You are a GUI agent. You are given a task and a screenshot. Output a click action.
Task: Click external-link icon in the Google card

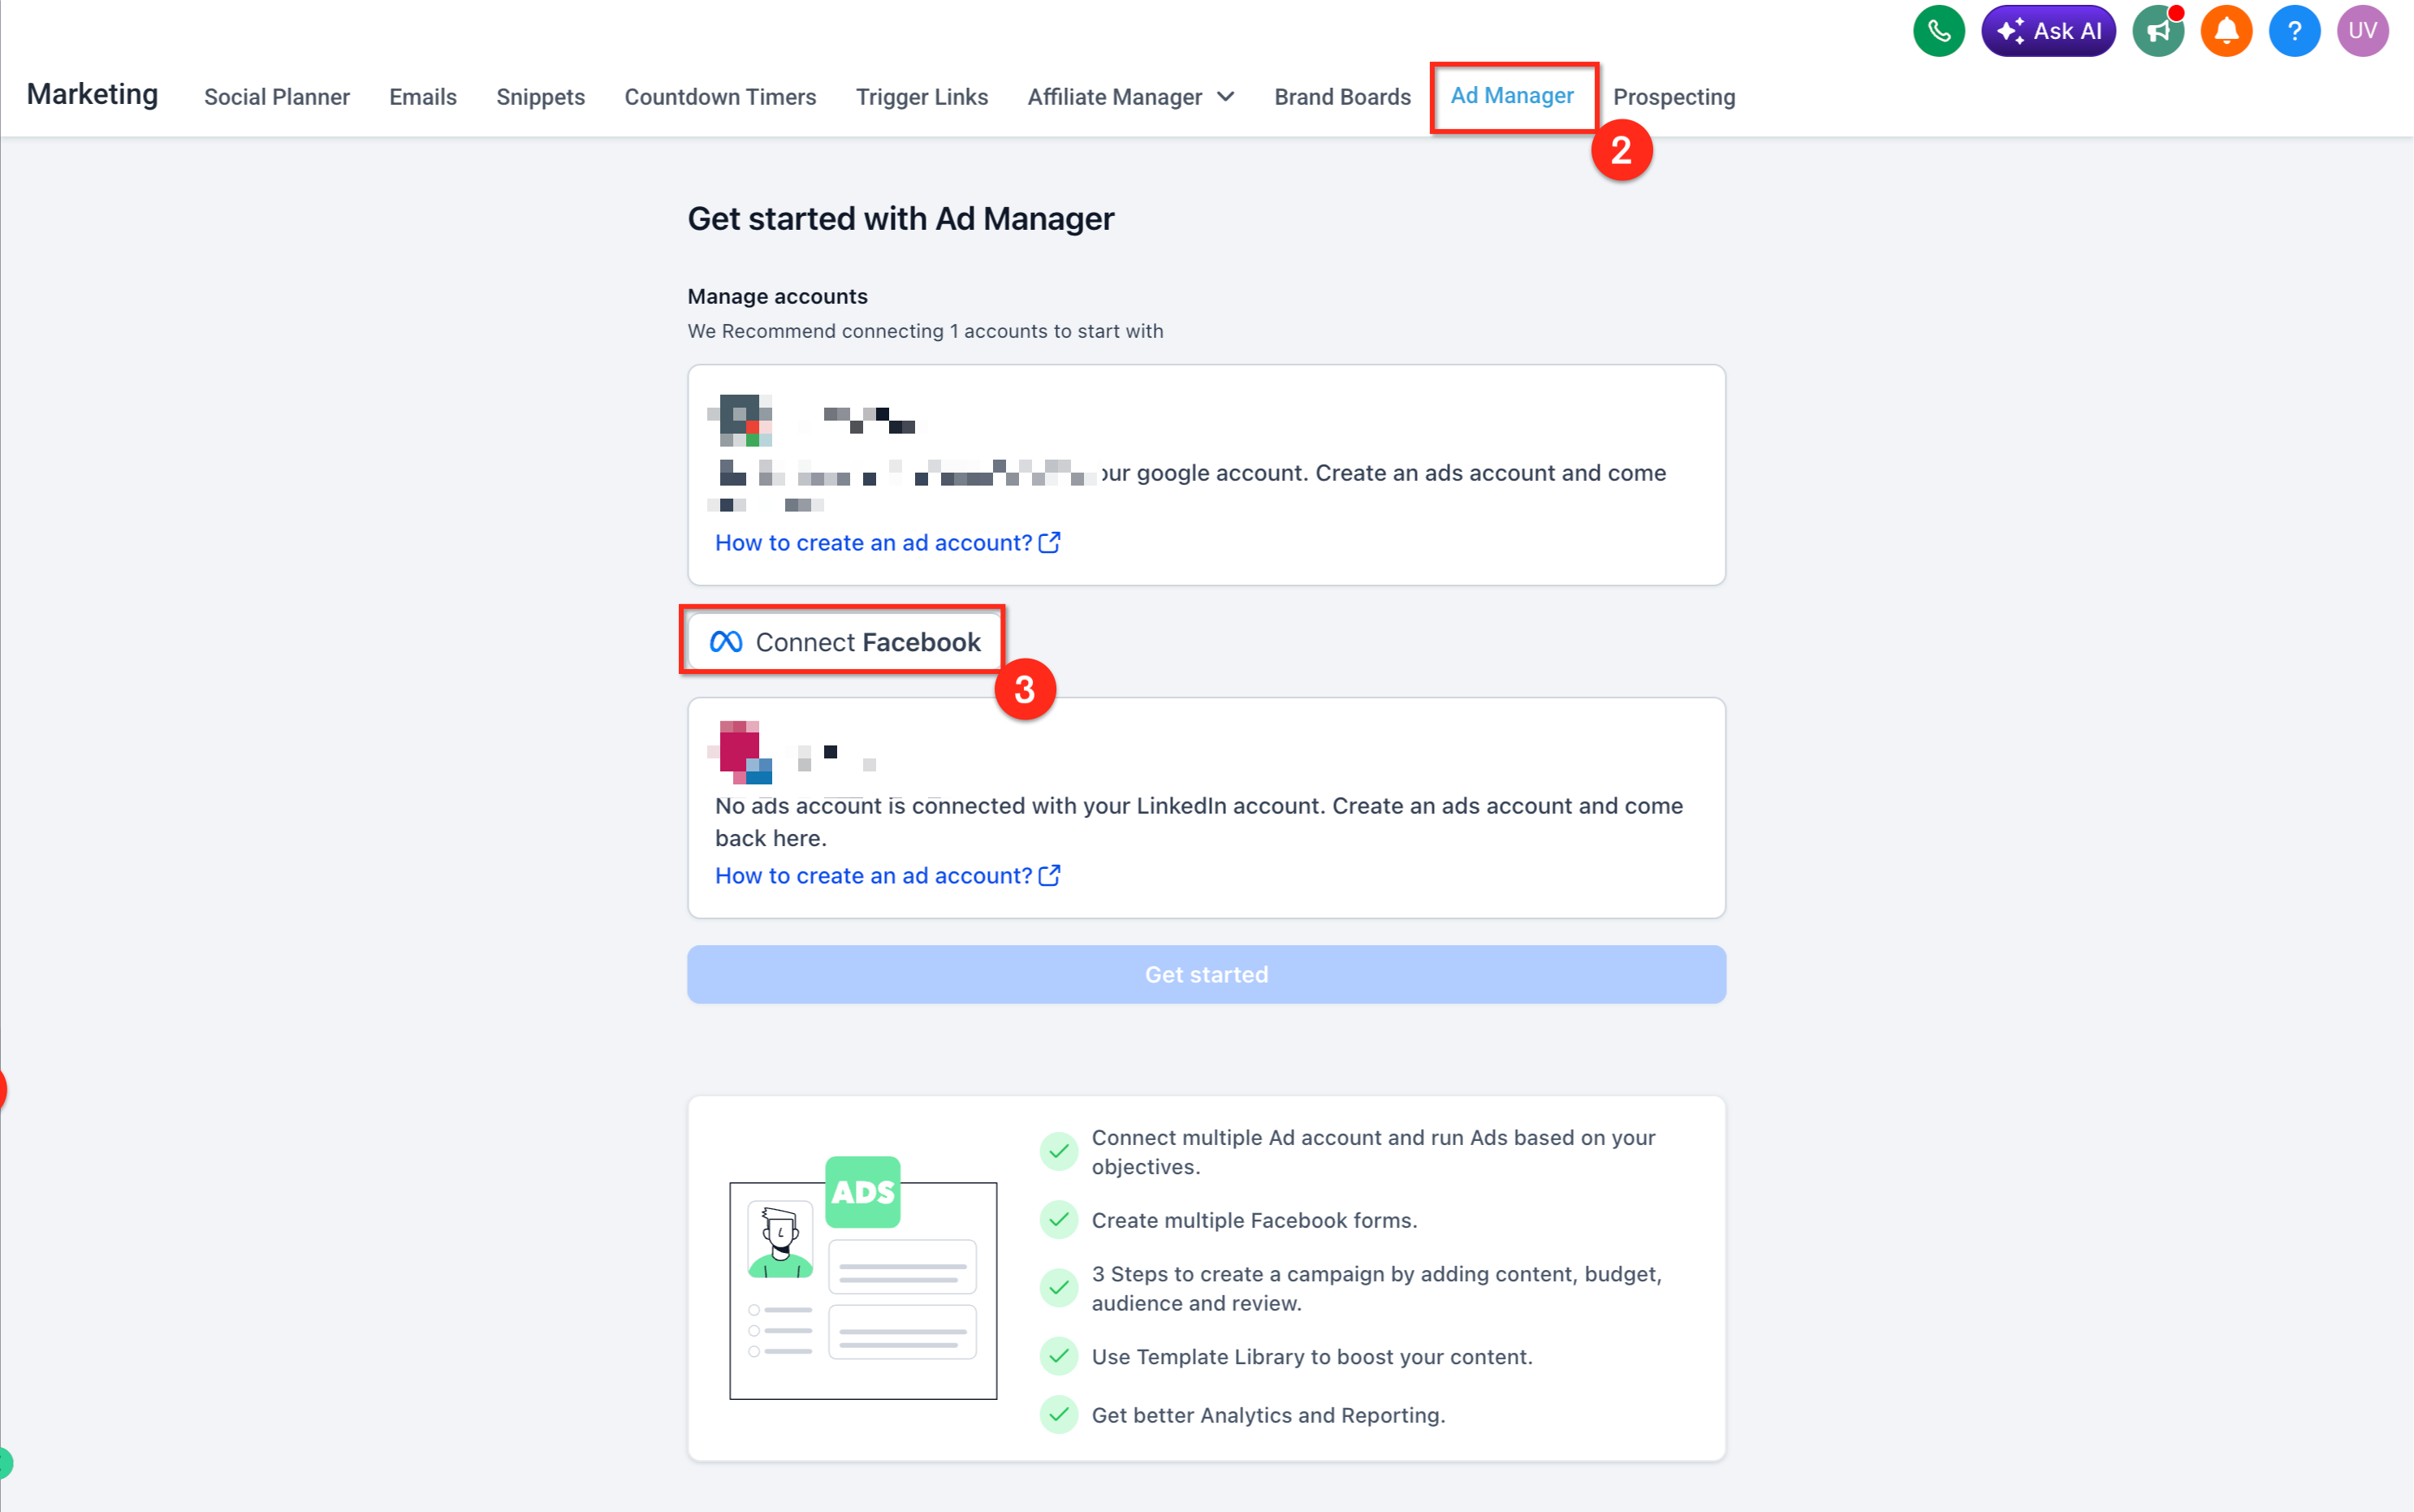click(x=1049, y=542)
